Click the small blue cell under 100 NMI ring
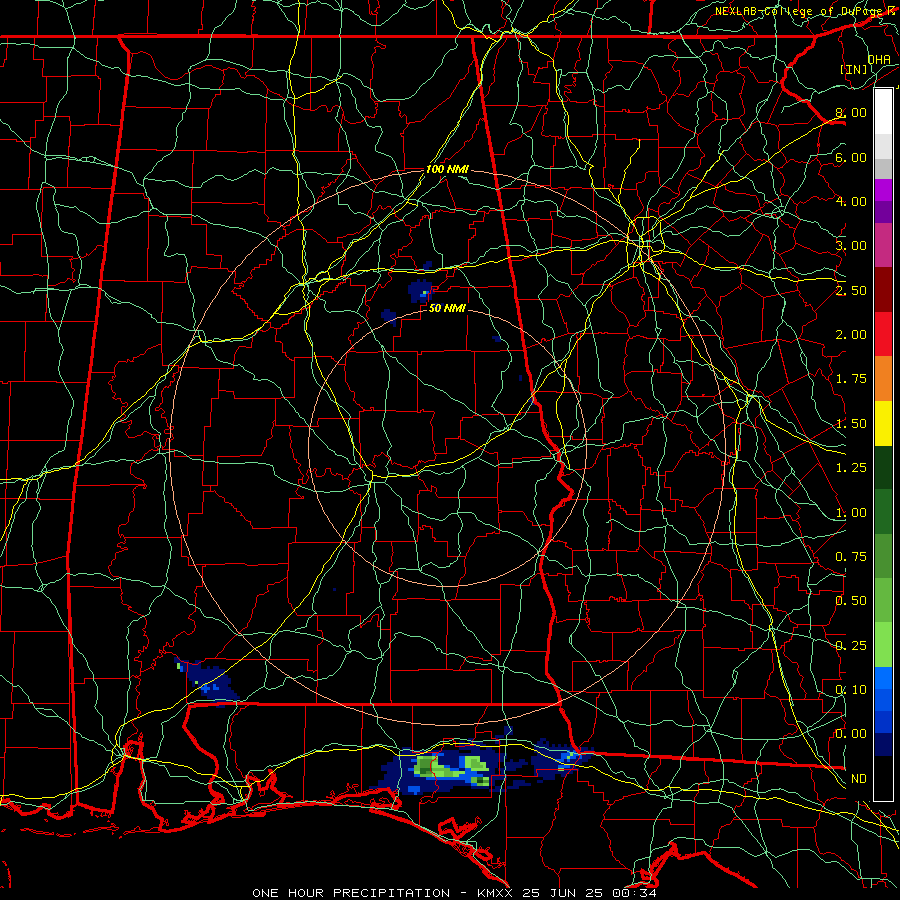The height and width of the screenshot is (900, 900). pyautogui.click(x=421, y=291)
